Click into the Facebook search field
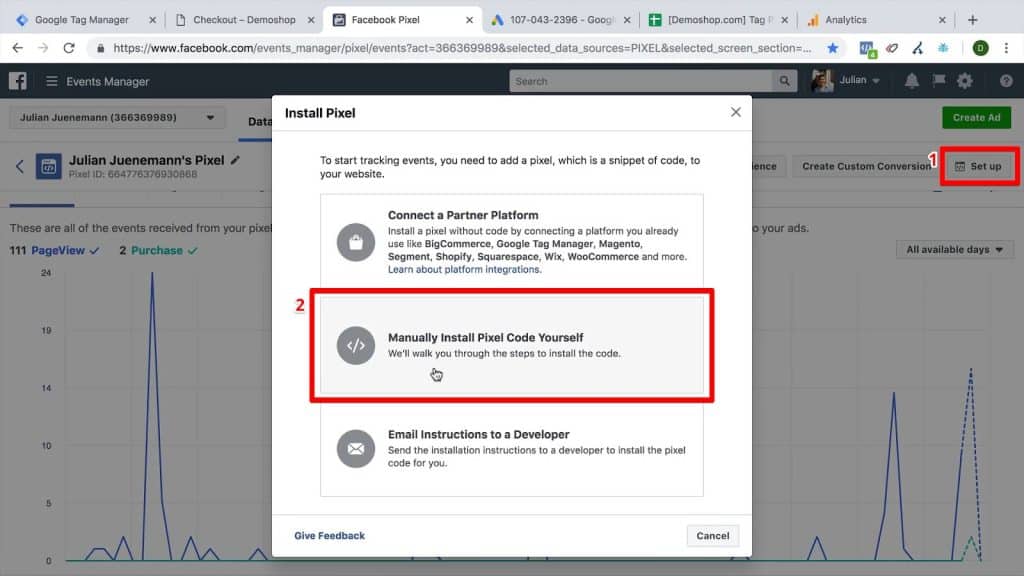Viewport: 1024px width, 576px height. (640, 81)
